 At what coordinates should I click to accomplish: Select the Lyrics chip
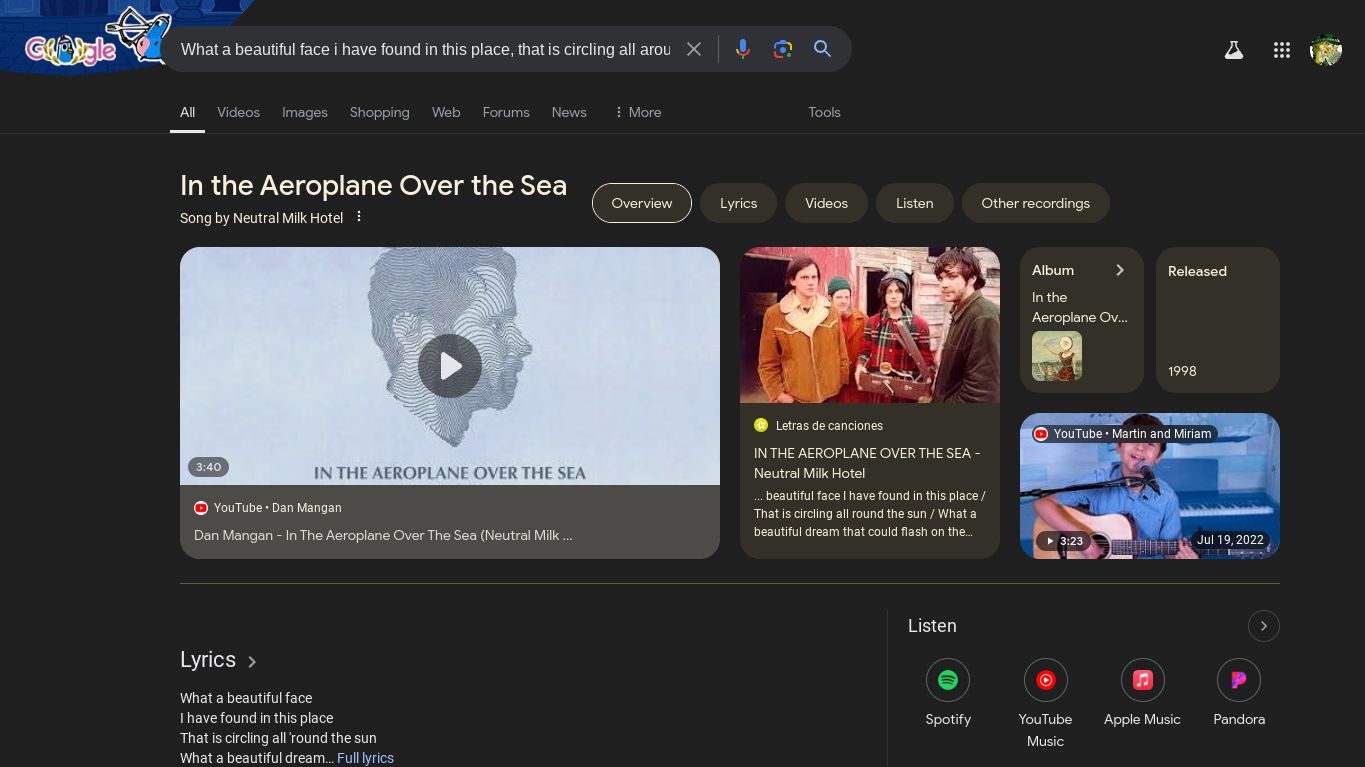coord(738,203)
